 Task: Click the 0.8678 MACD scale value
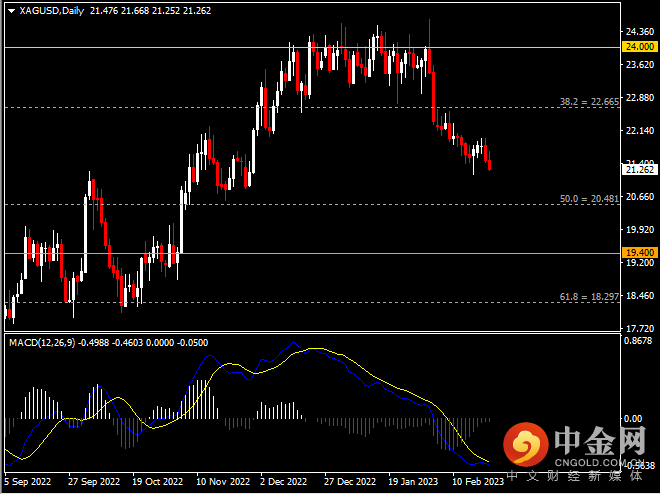coord(637,342)
